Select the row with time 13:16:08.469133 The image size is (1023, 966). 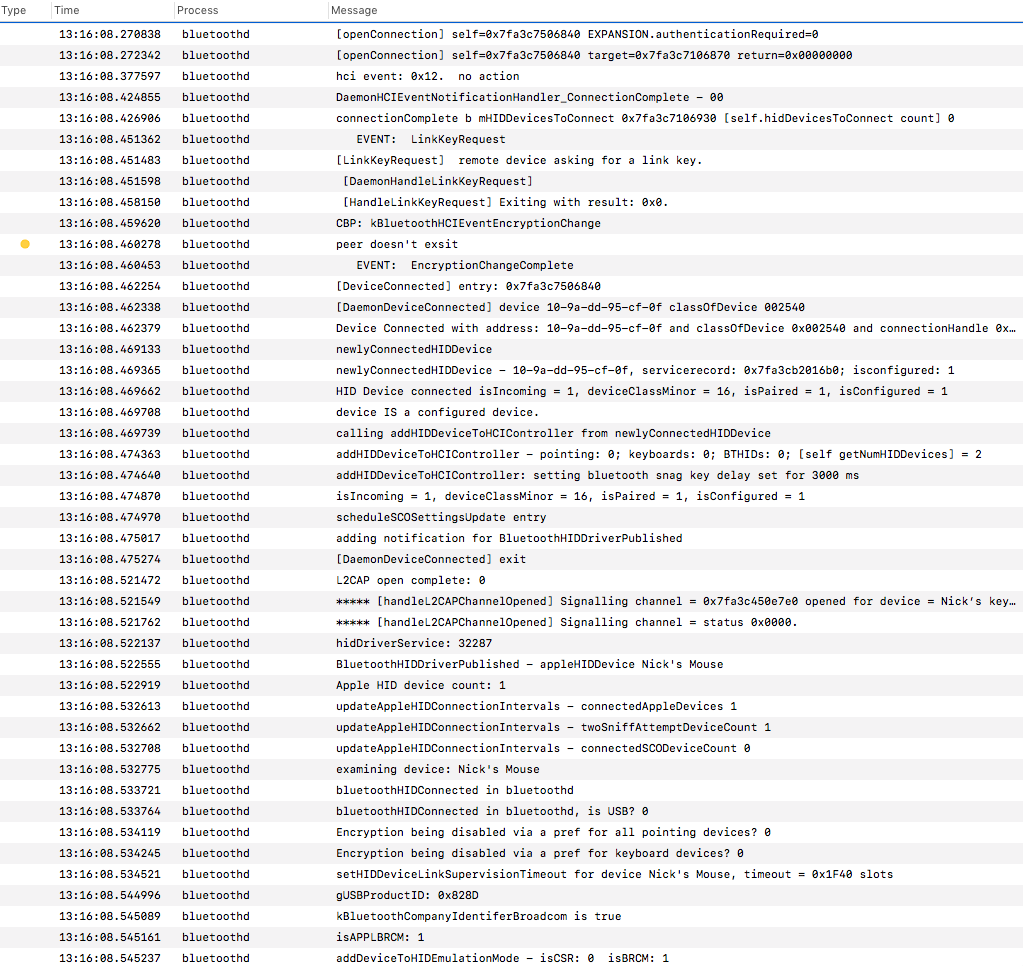(x=512, y=349)
